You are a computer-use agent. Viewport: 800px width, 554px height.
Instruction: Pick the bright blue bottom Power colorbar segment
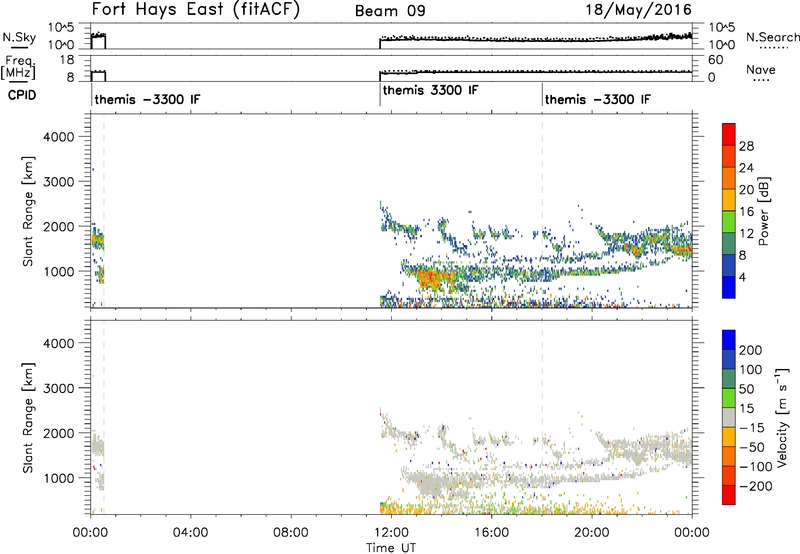pos(729,287)
